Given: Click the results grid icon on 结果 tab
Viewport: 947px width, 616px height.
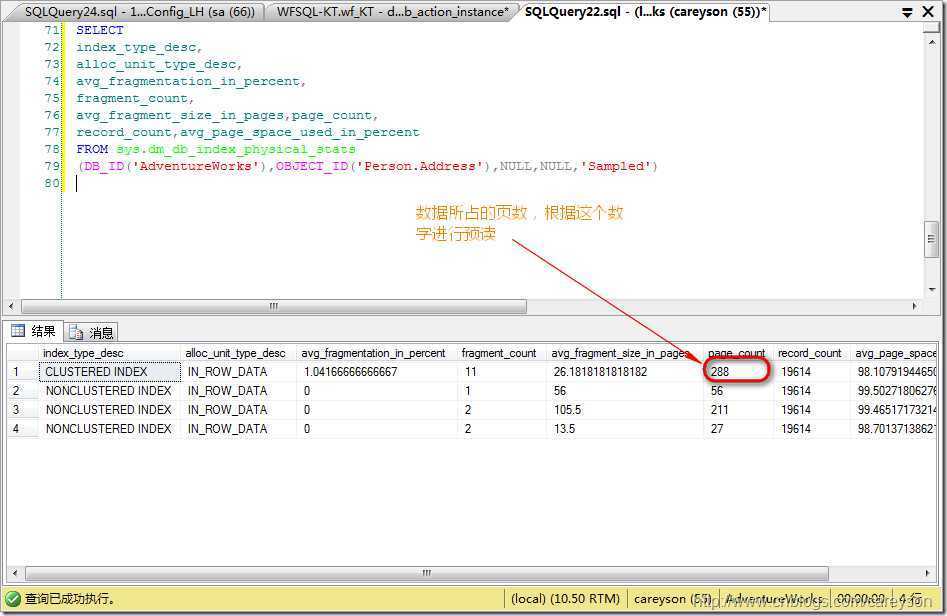Looking at the screenshot, I should point(18,330).
